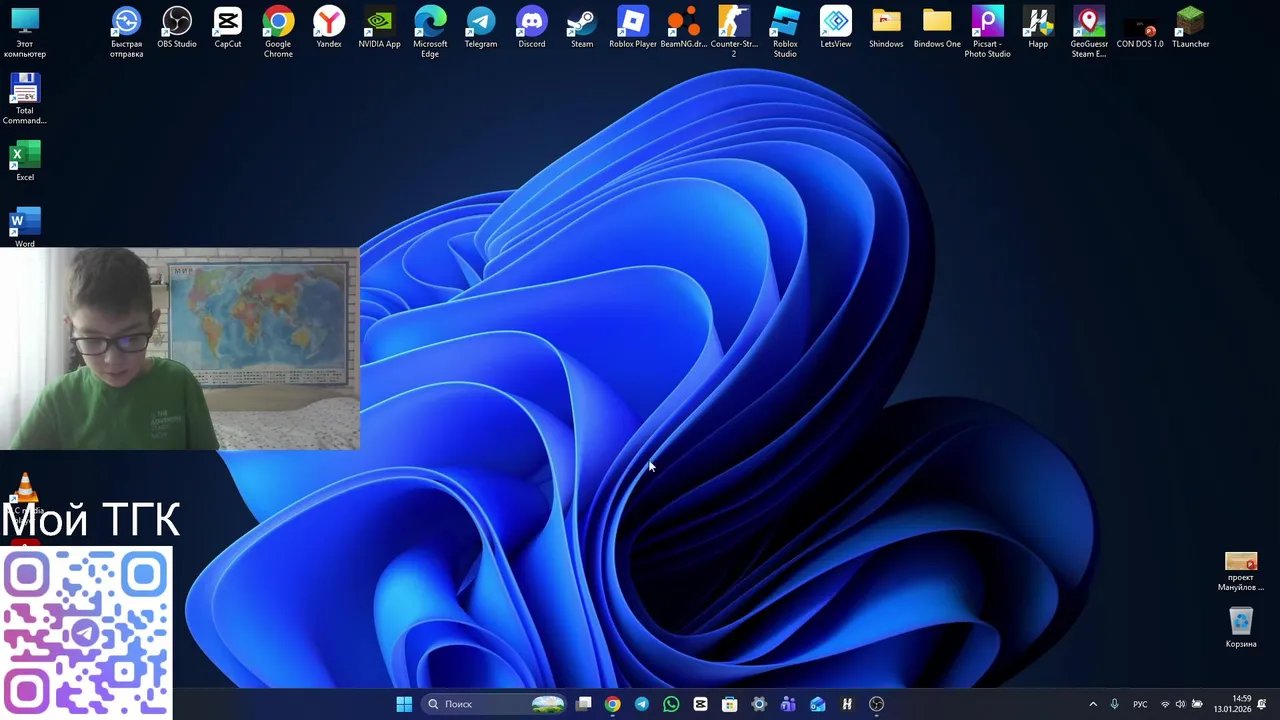Image resolution: width=1280 pixels, height=720 pixels.
Task: Open the clock showing 14:59
Action: click(1232, 704)
